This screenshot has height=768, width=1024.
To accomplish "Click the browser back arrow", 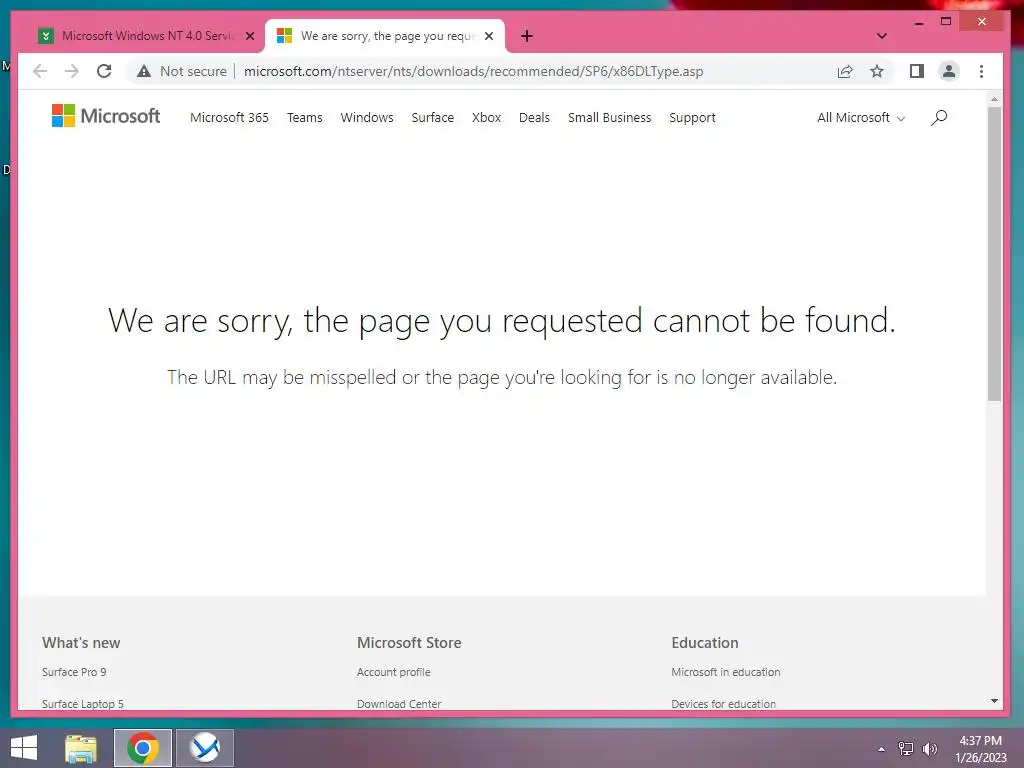I will [x=40, y=71].
